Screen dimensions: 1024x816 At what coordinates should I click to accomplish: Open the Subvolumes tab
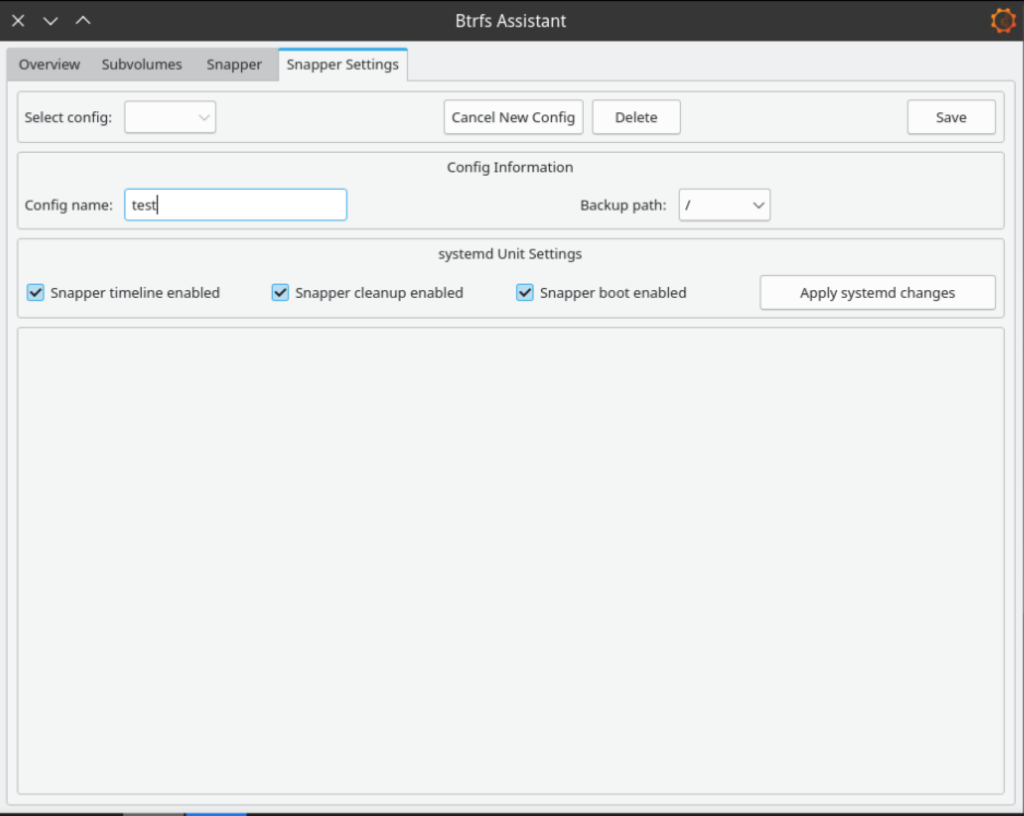(142, 65)
